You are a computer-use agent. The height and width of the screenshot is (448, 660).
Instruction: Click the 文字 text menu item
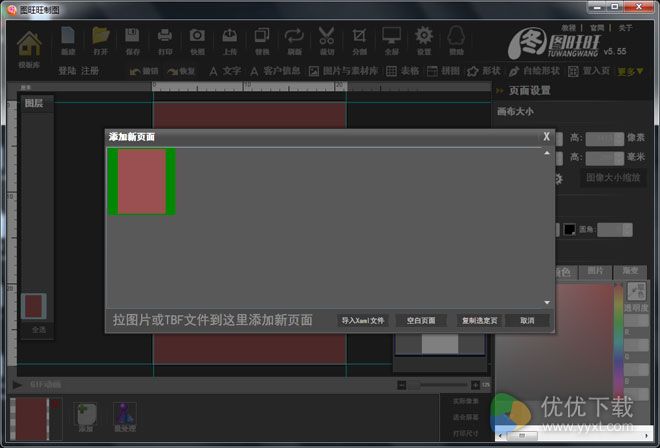pos(224,72)
